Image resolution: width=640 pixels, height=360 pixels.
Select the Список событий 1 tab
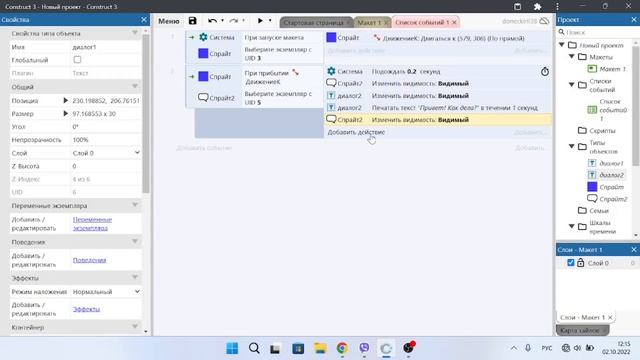pos(422,22)
